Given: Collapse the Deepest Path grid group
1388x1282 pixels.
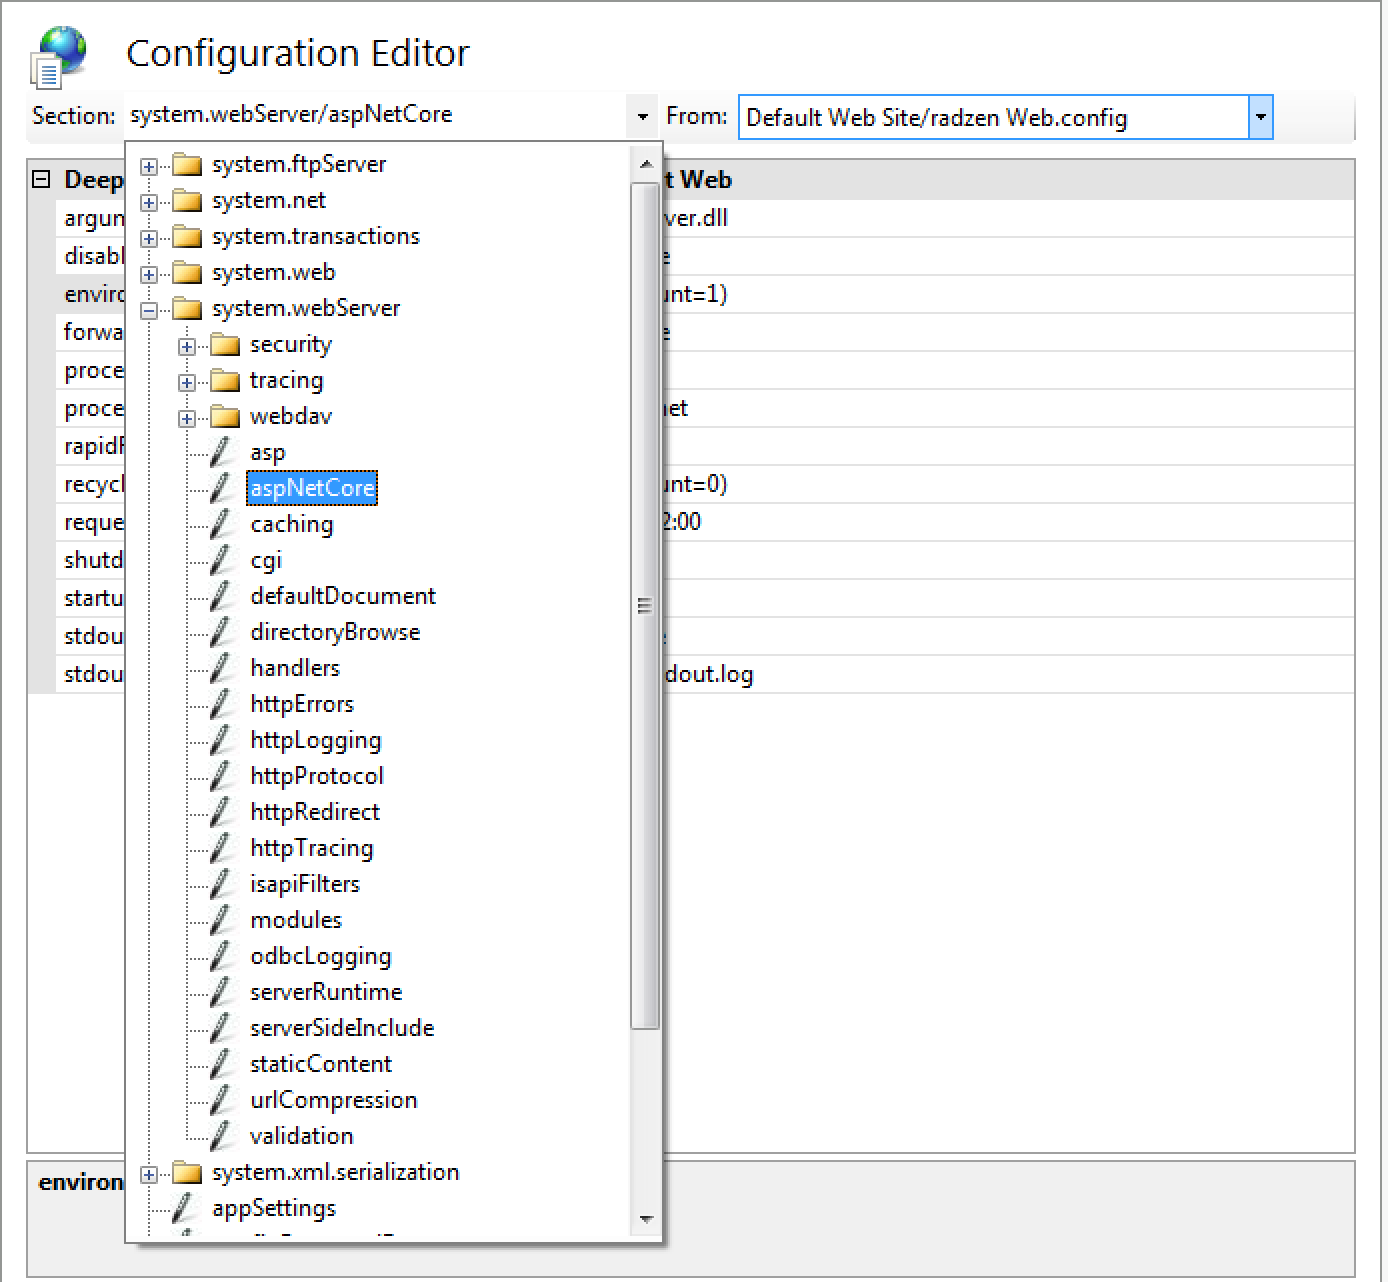Looking at the screenshot, I should click(x=41, y=180).
